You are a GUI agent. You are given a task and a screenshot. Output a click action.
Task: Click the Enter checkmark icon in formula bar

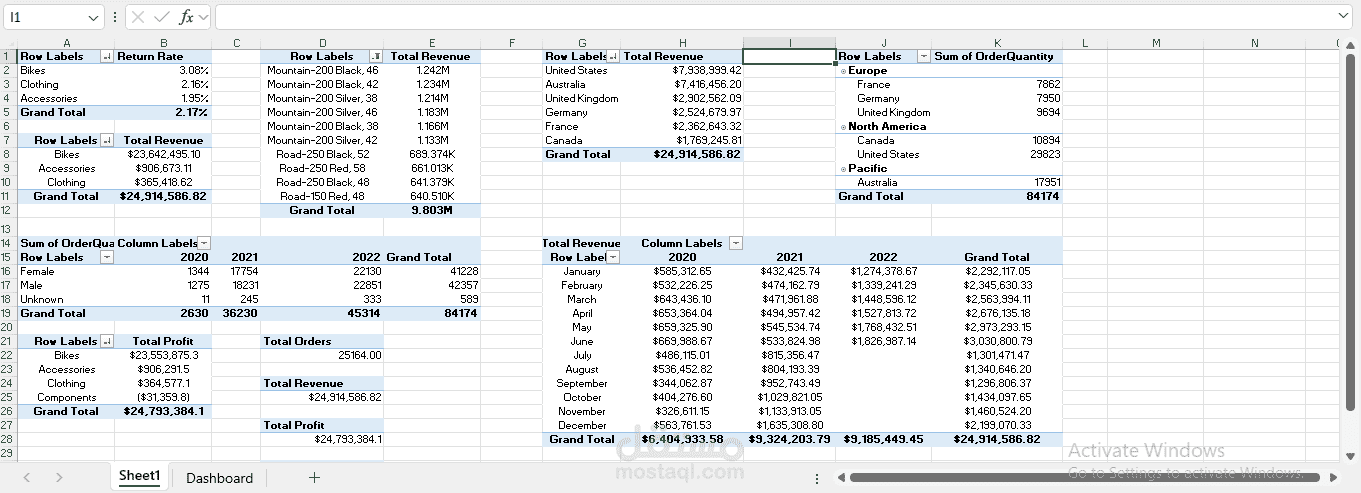coord(162,17)
